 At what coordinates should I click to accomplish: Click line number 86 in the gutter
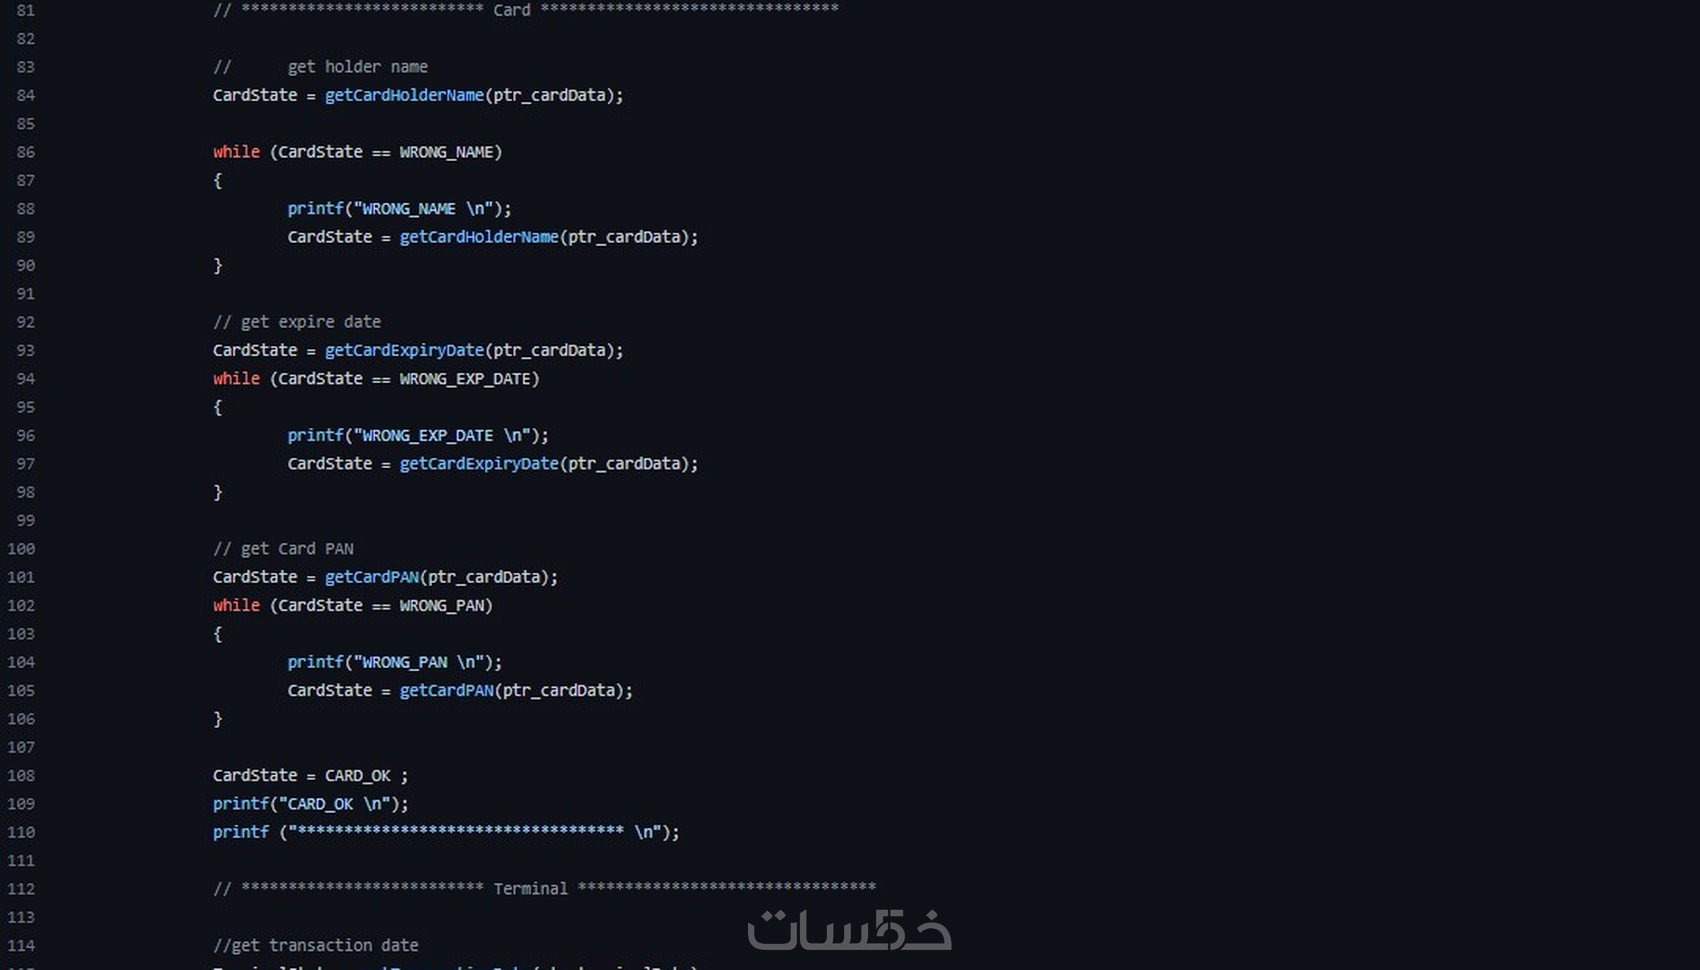coord(26,152)
